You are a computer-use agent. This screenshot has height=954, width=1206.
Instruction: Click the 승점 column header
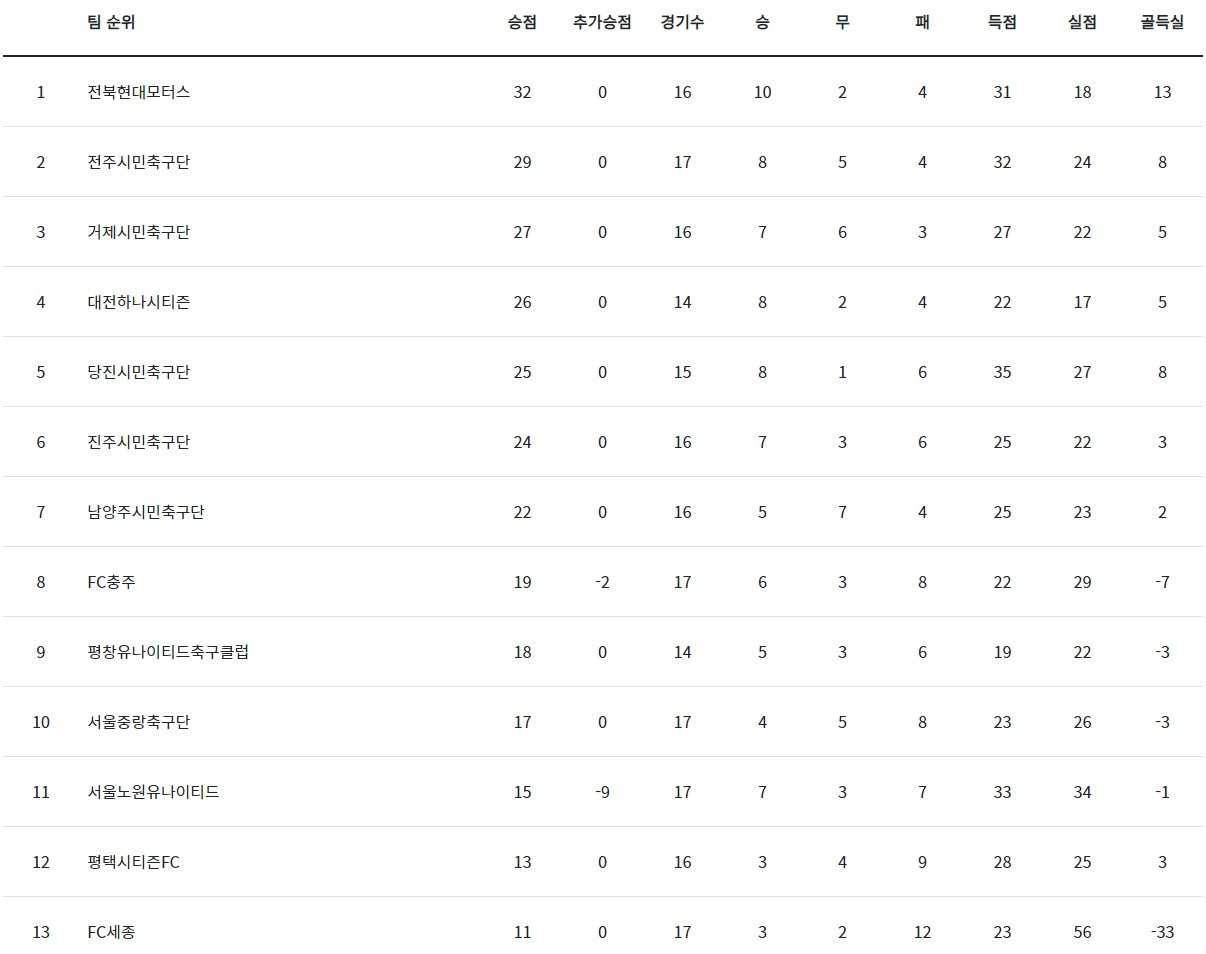pos(522,22)
